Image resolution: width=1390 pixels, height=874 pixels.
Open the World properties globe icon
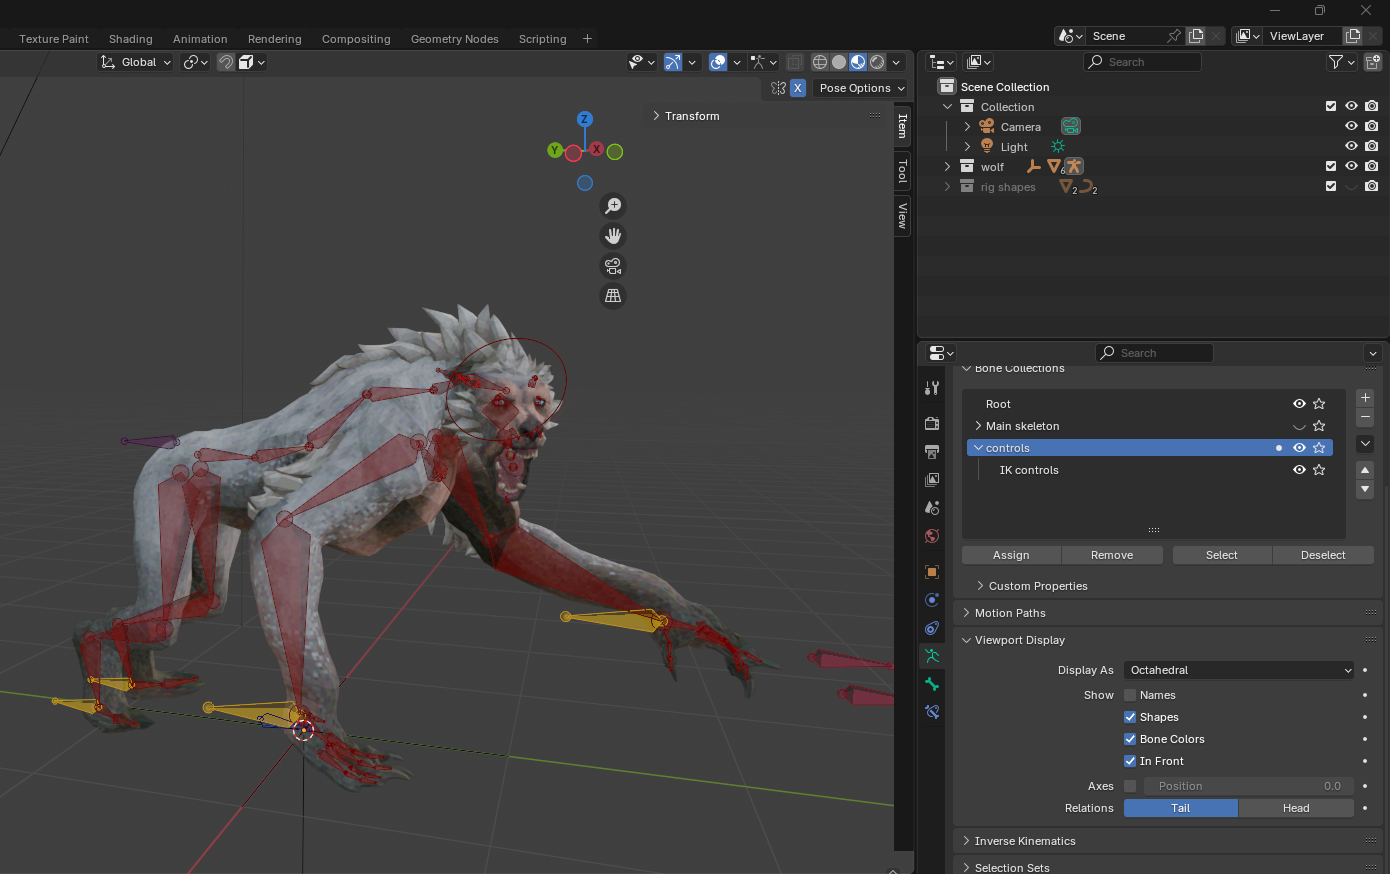(x=932, y=536)
